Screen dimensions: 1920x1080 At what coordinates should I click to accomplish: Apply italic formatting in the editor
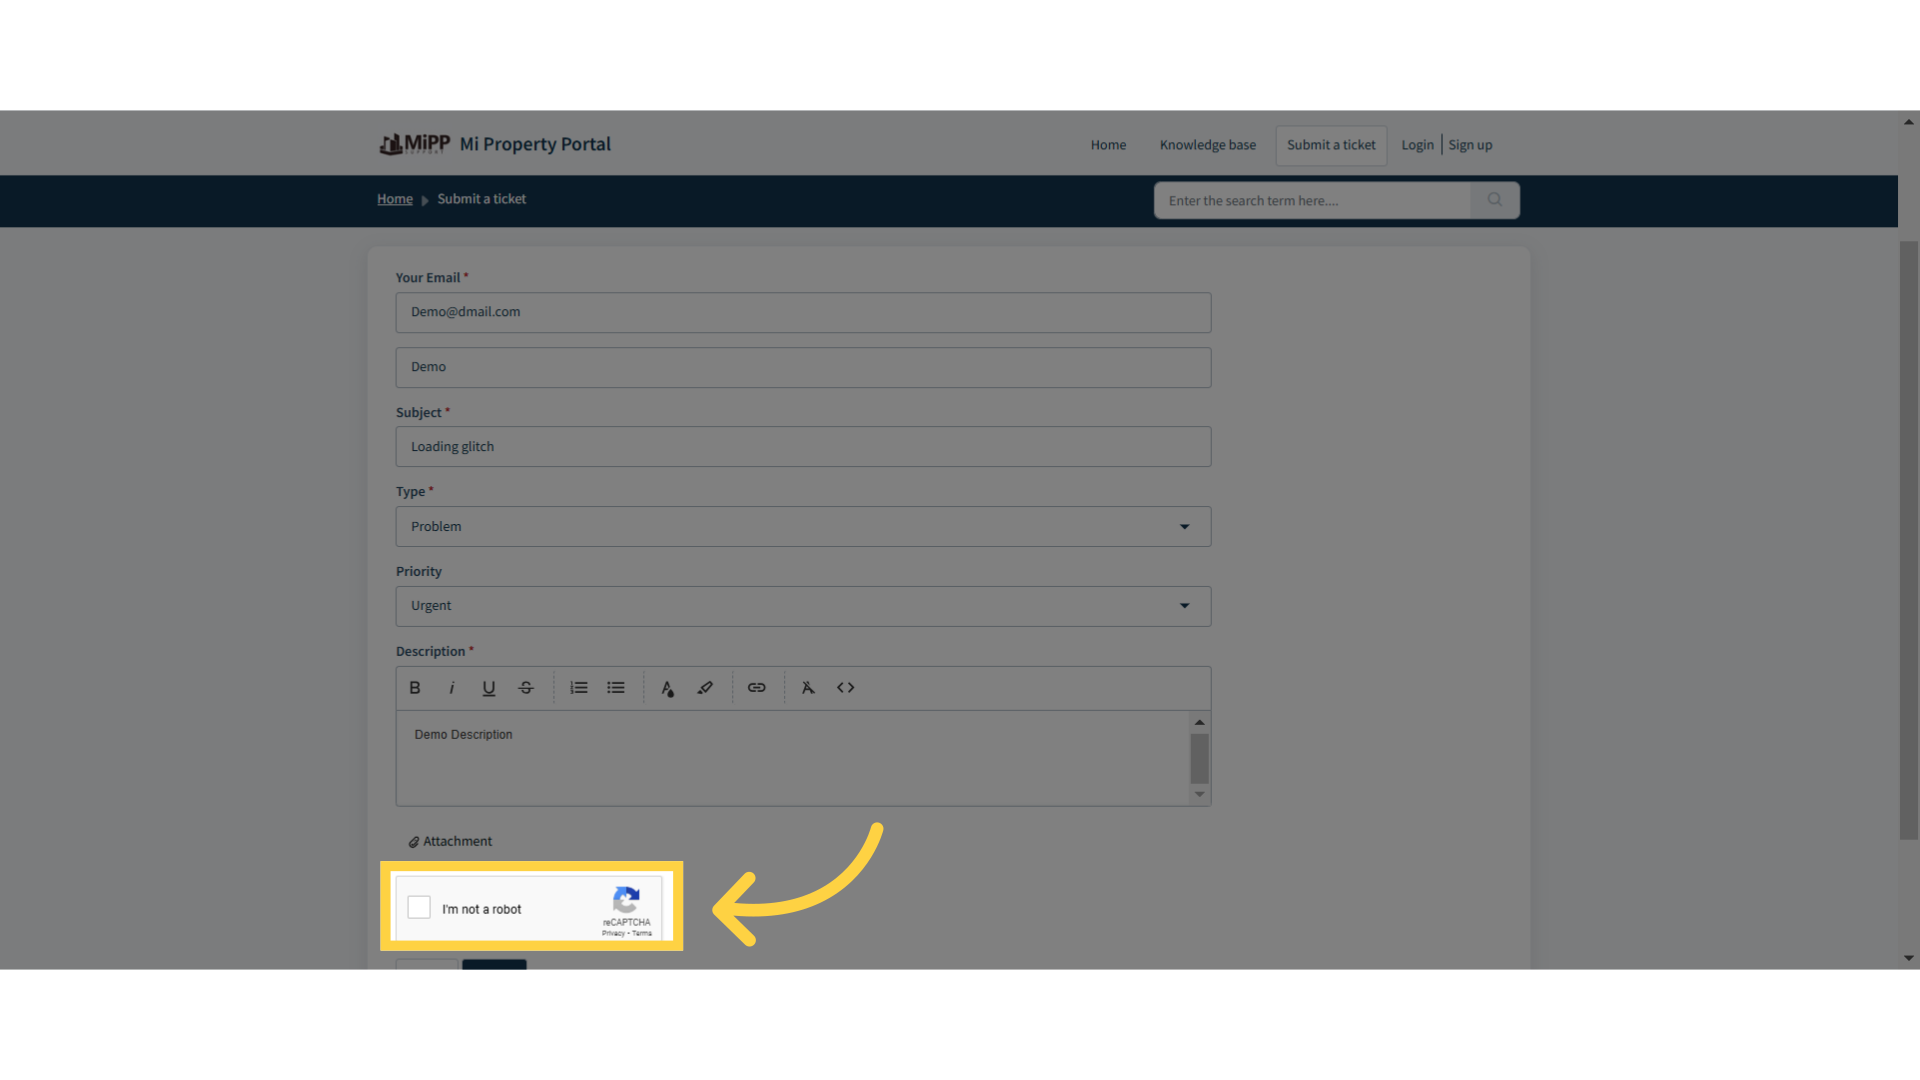pos(452,688)
